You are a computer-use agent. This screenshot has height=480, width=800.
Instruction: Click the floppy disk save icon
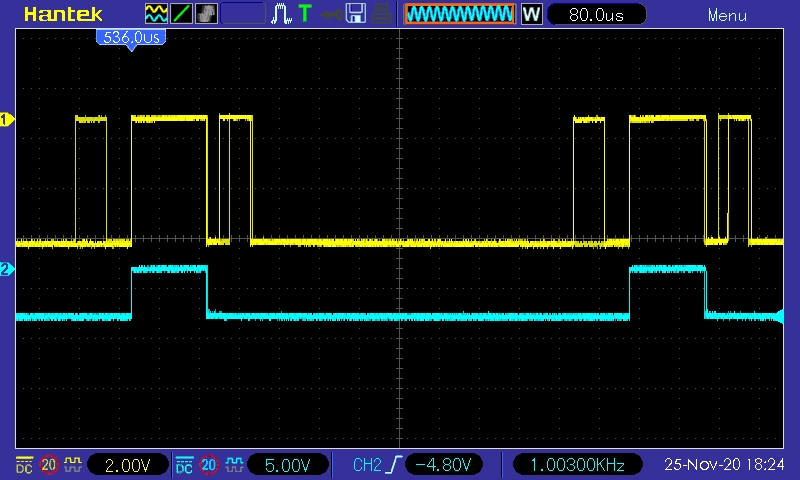(x=355, y=14)
